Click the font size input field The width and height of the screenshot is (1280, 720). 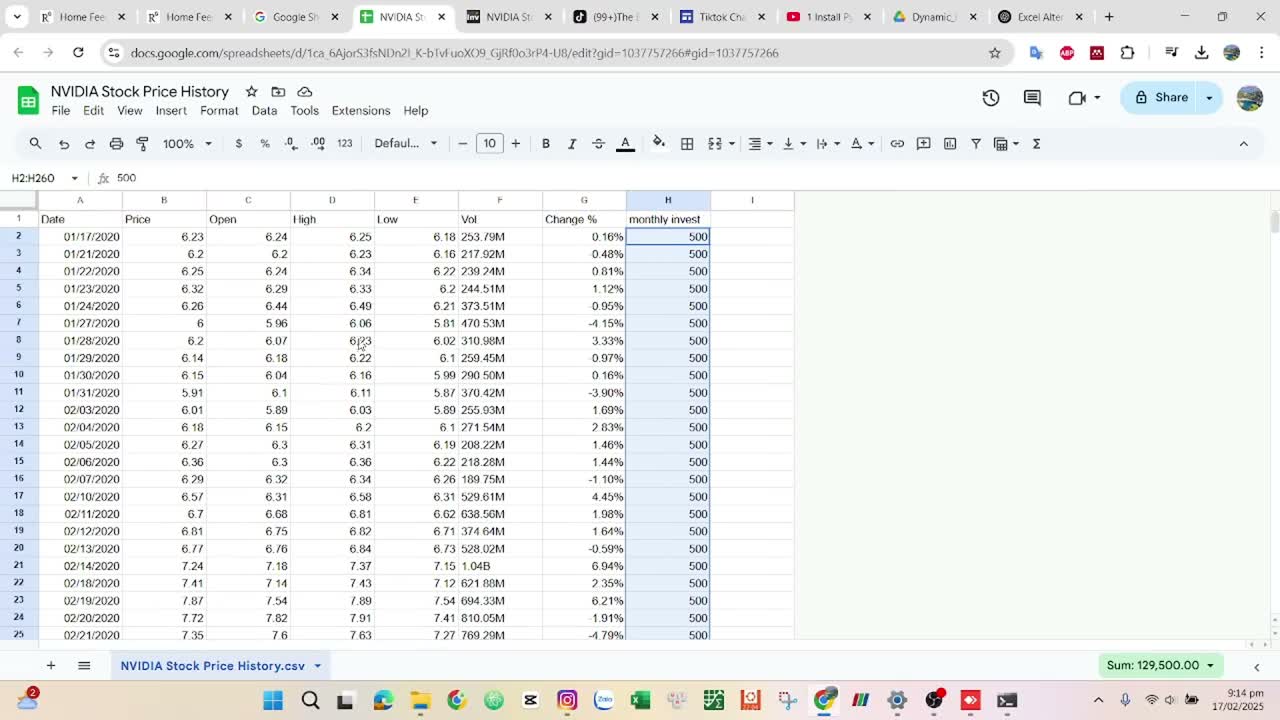coord(489,144)
